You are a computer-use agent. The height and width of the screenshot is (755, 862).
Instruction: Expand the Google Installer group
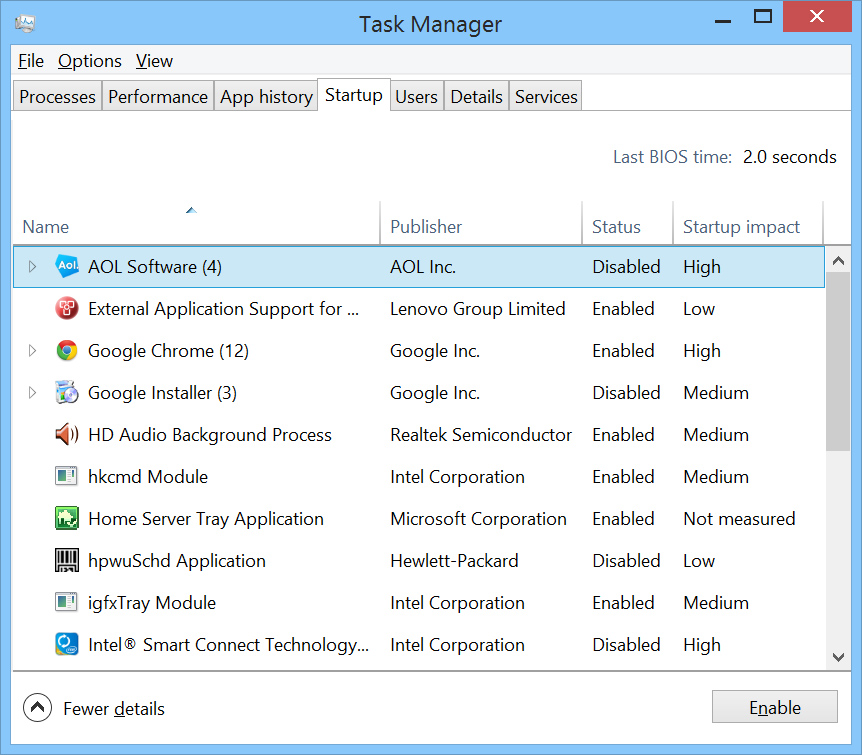point(32,393)
